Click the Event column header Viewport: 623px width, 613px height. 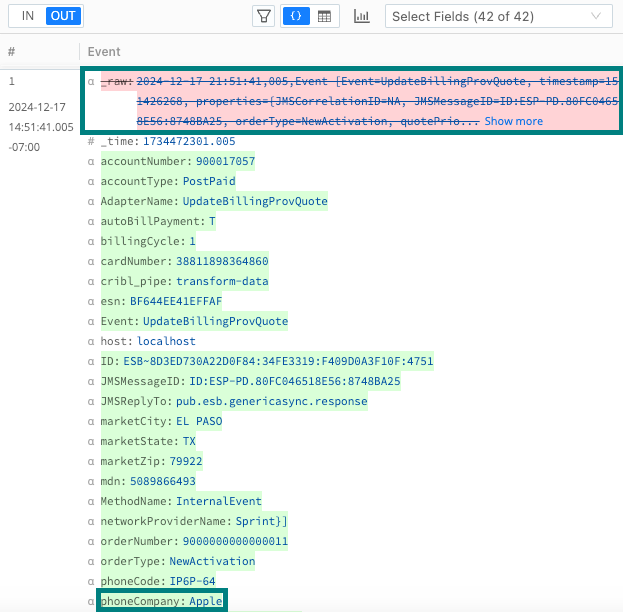click(x=104, y=51)
